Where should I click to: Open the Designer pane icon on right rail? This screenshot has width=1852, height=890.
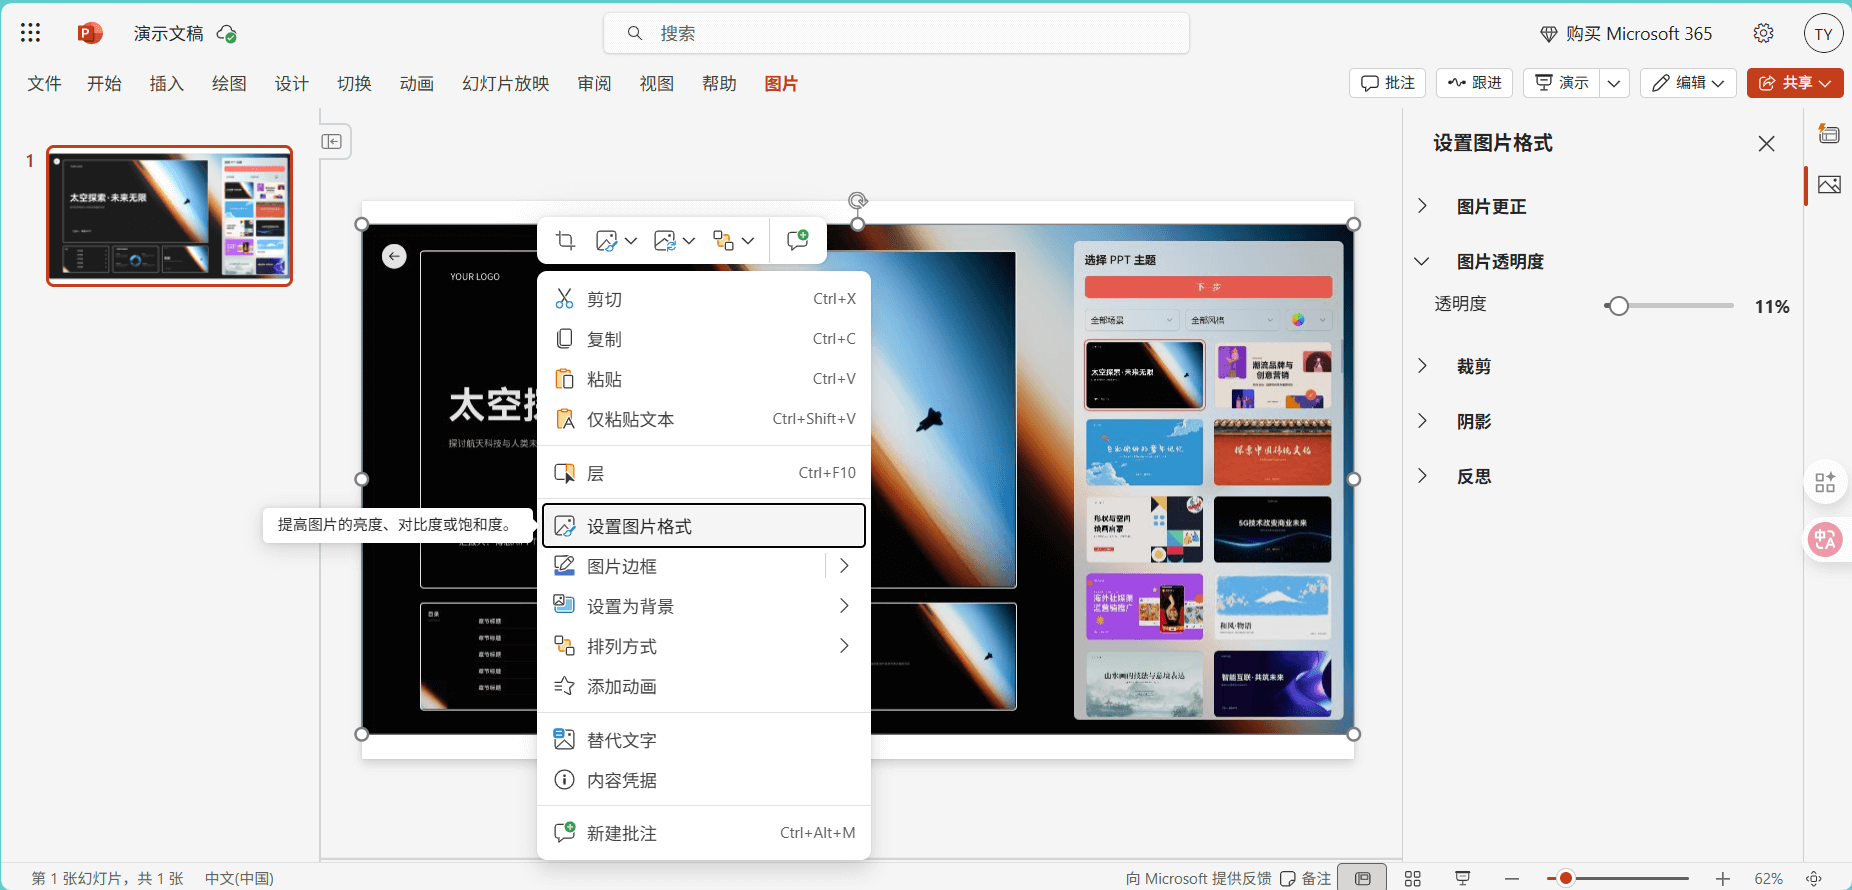point(1829,134)
